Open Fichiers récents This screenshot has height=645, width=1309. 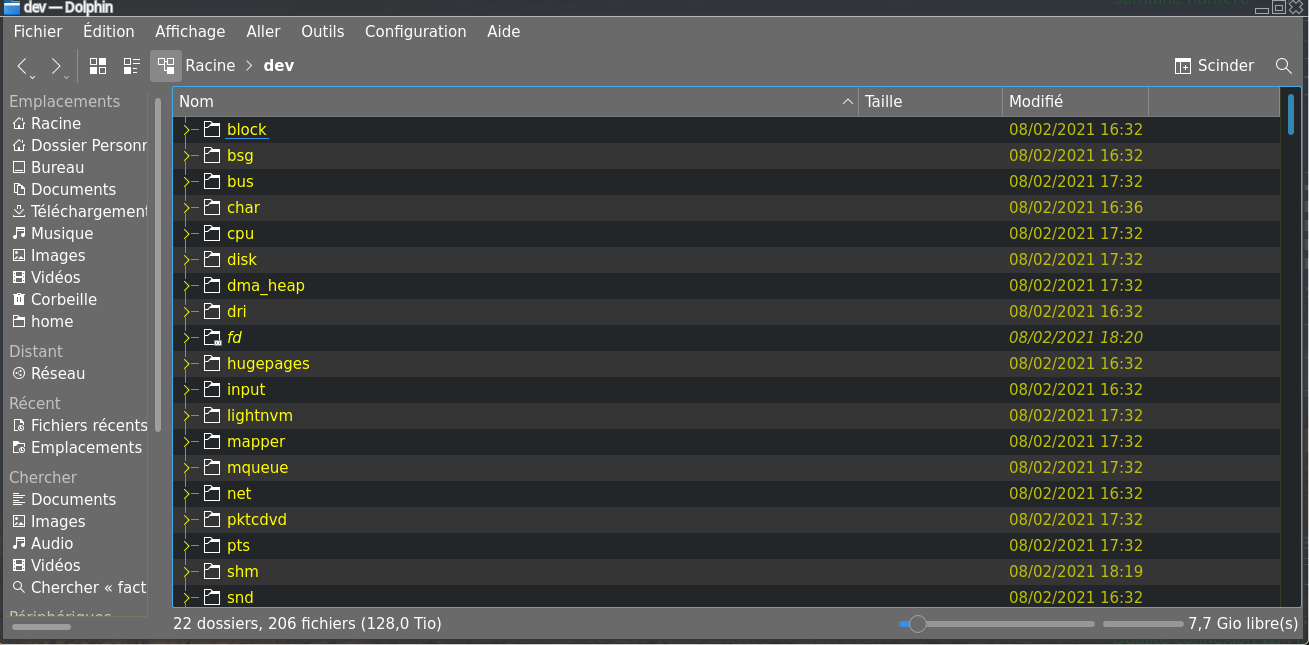pos(79,426)
